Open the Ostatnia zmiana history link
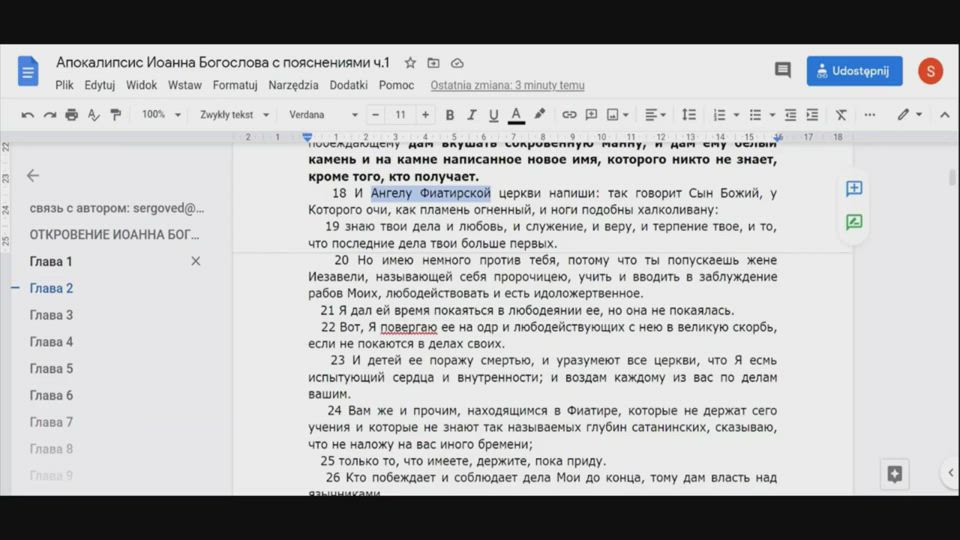The width and height of the screenshot is (960, 540). point(507,86)
